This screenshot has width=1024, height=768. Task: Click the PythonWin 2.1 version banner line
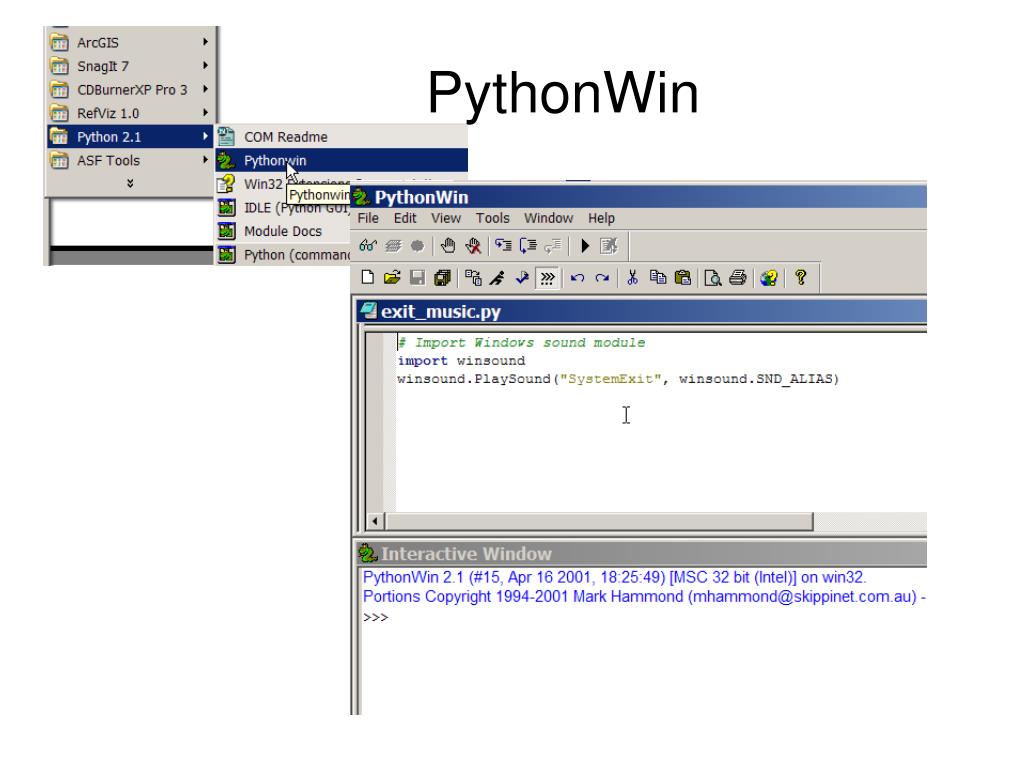(x=614, y=577)
